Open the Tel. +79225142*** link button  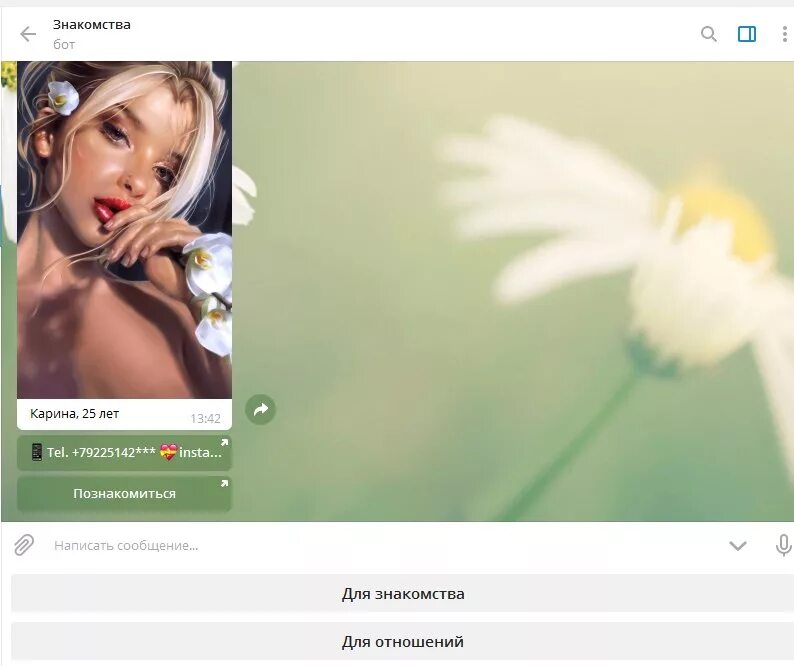click(125, 452)
